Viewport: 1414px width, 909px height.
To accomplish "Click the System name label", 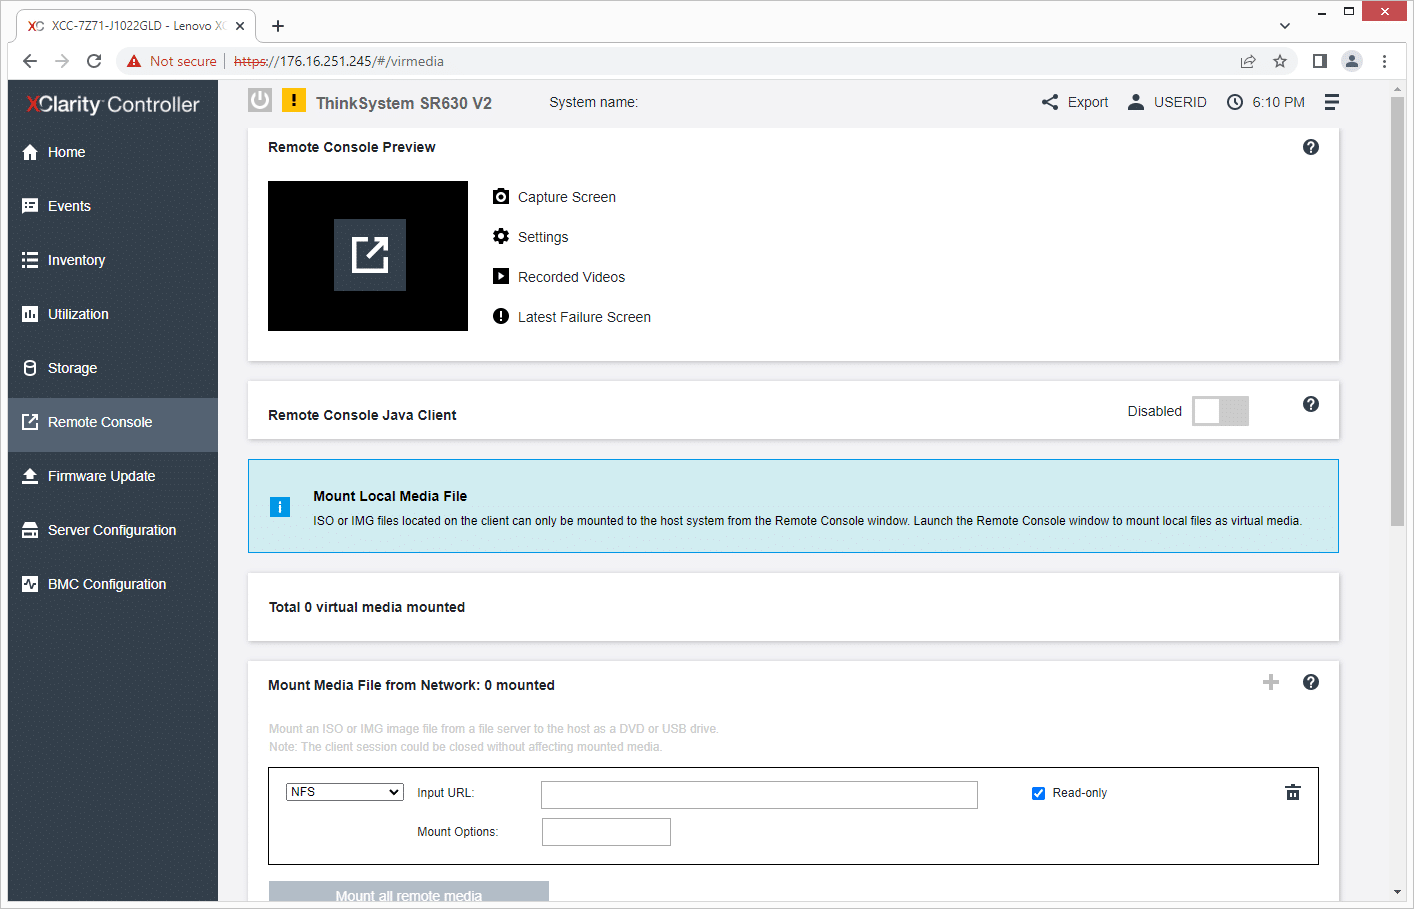I will (594, 102).
